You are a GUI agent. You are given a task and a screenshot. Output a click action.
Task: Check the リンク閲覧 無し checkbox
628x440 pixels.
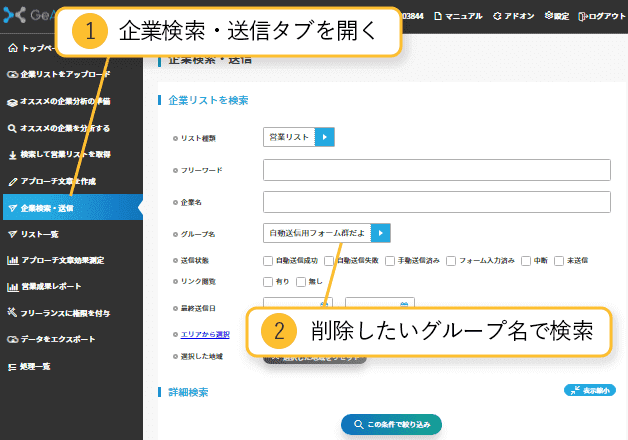click(x=301, y=282)
